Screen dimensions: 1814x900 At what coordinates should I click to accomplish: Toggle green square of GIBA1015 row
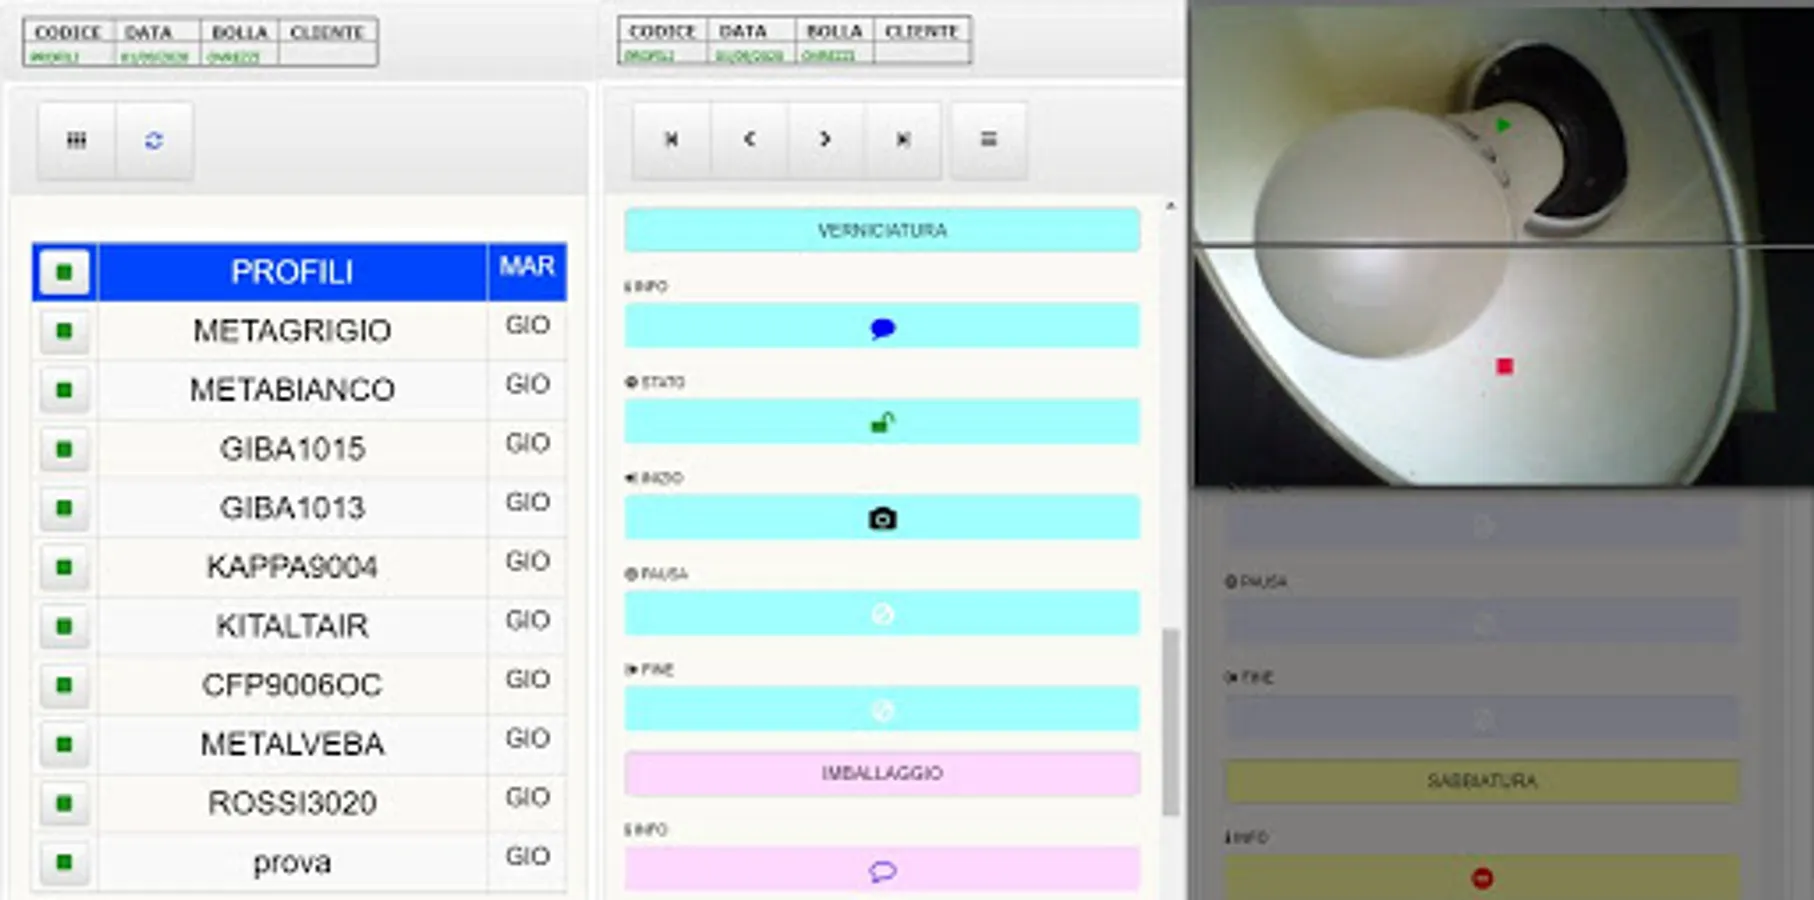tap(64, 449)
